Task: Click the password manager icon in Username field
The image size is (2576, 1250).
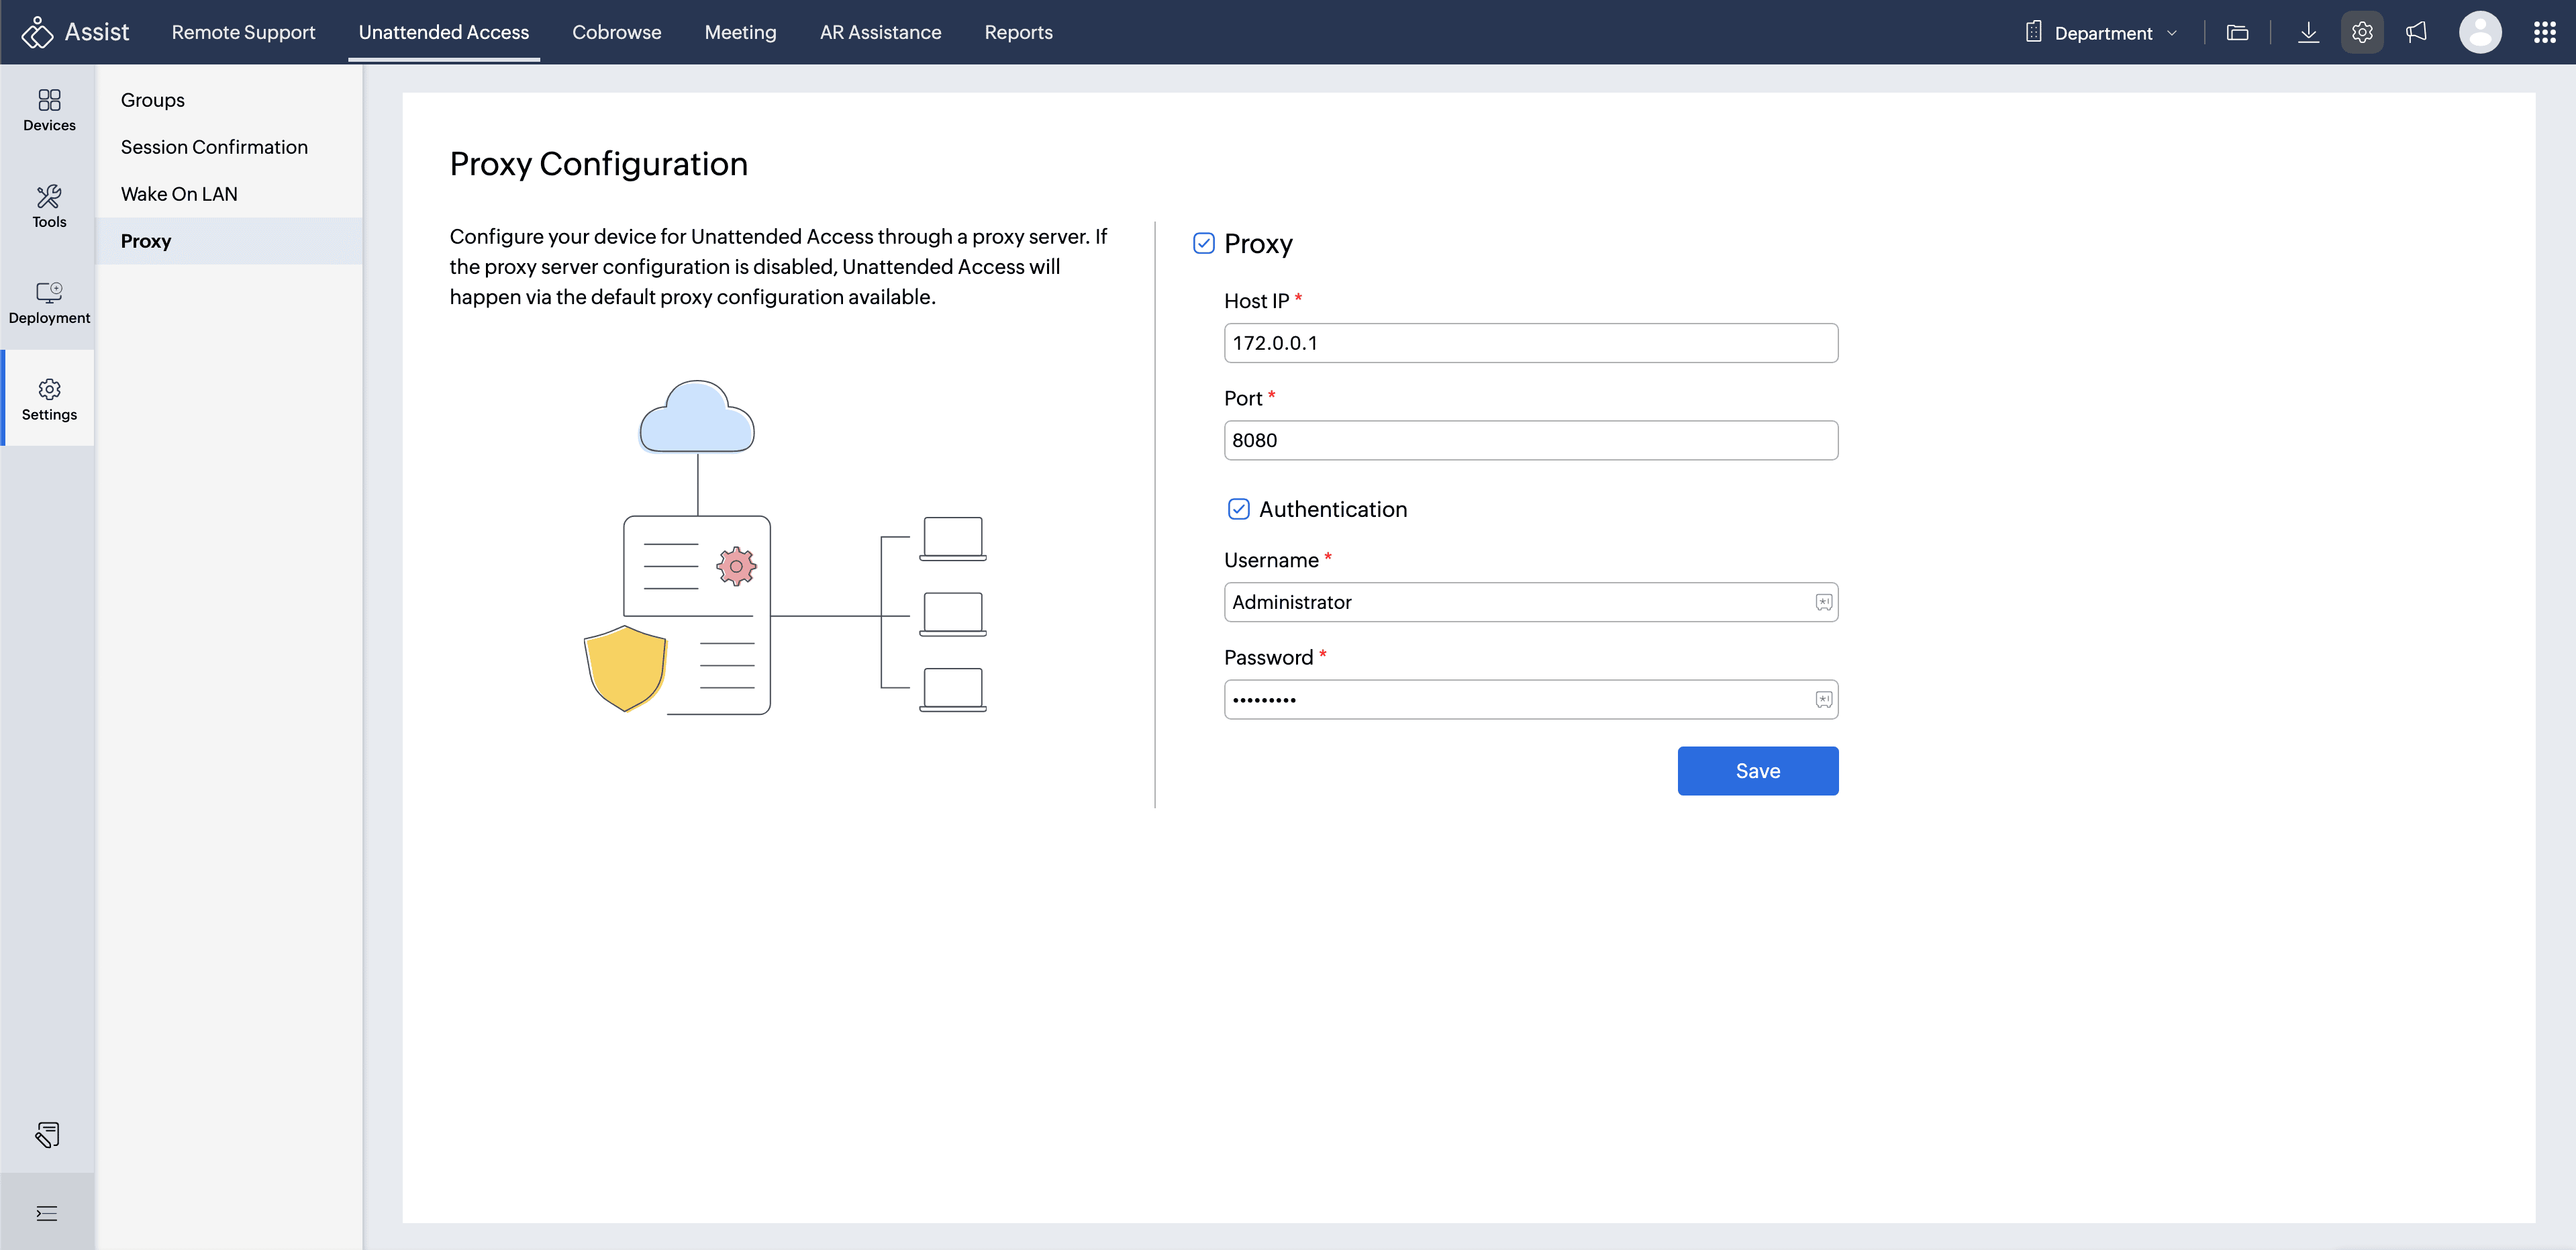Action: click(1823, 602)
